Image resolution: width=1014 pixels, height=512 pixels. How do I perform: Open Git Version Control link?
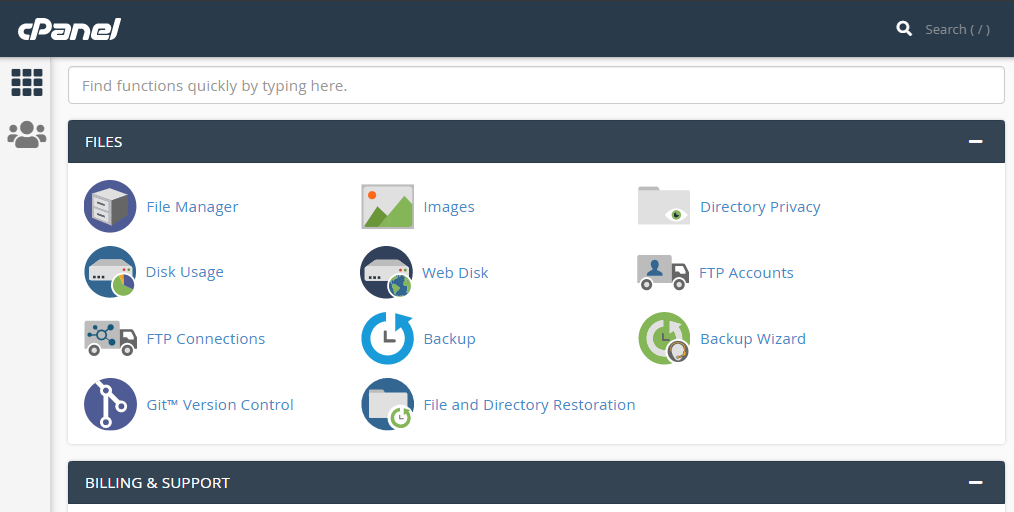(x=220, y=405)
